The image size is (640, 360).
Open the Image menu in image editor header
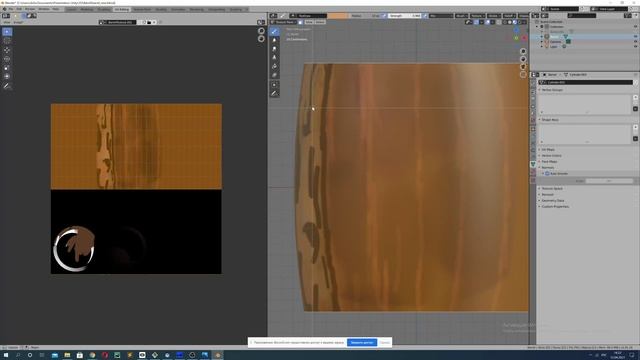pos(18,22)
